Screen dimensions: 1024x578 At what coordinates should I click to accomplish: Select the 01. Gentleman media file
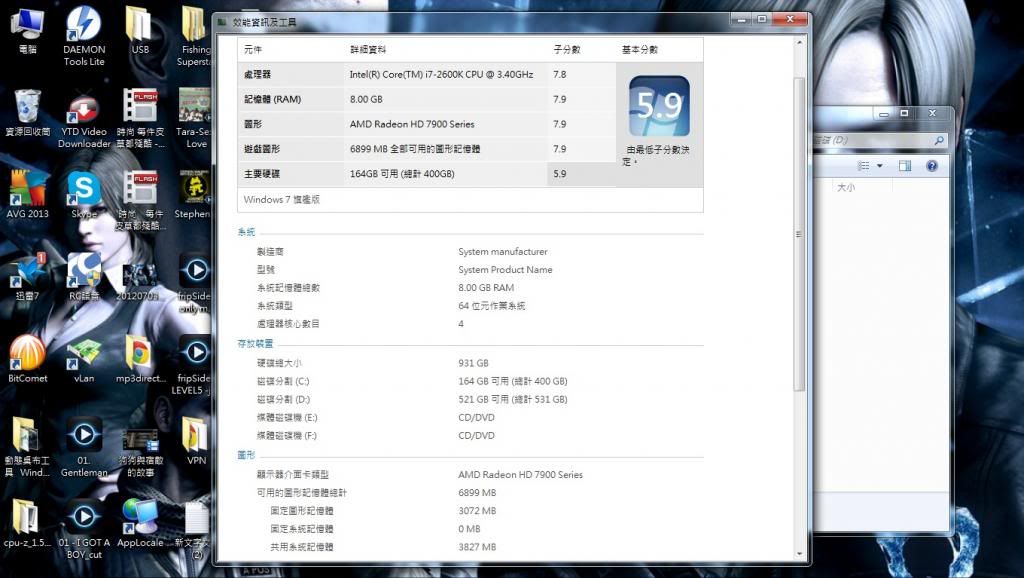click(84, 435)
